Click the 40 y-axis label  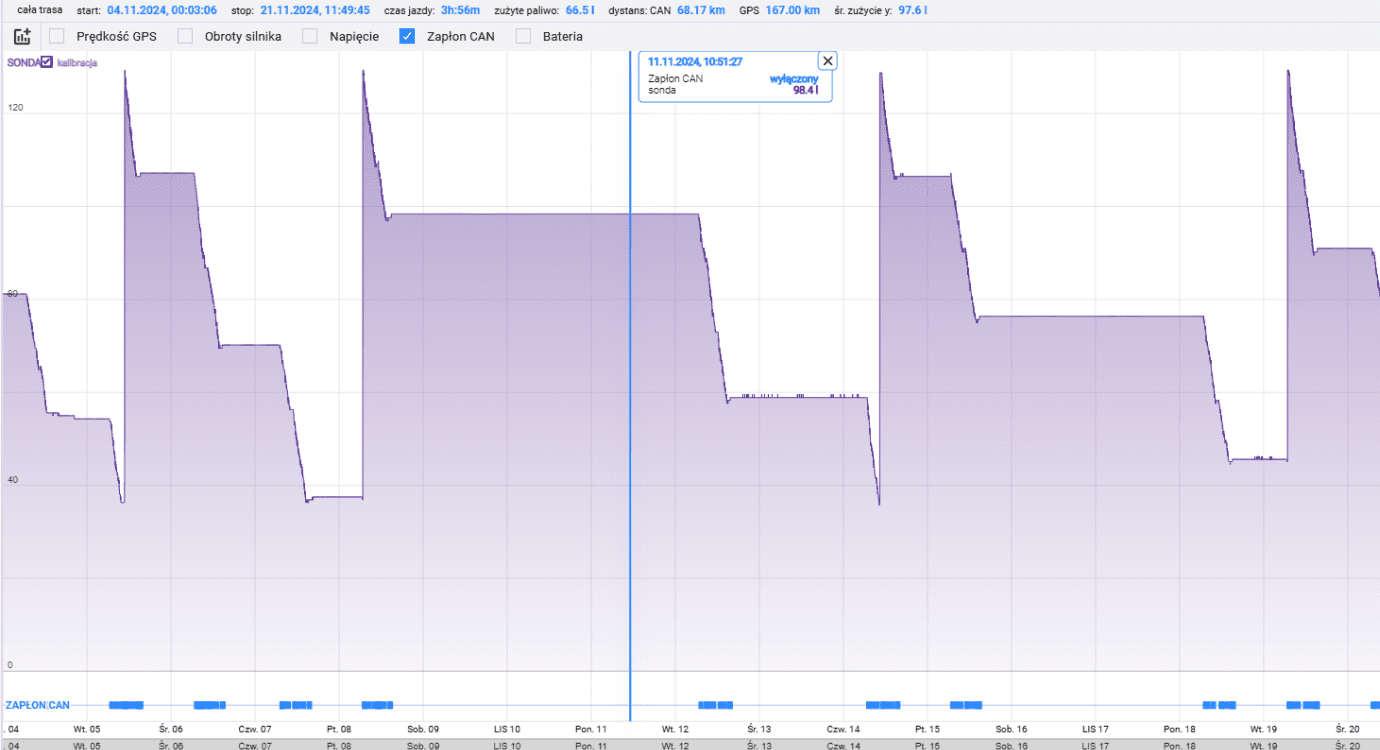coord(13,480)
